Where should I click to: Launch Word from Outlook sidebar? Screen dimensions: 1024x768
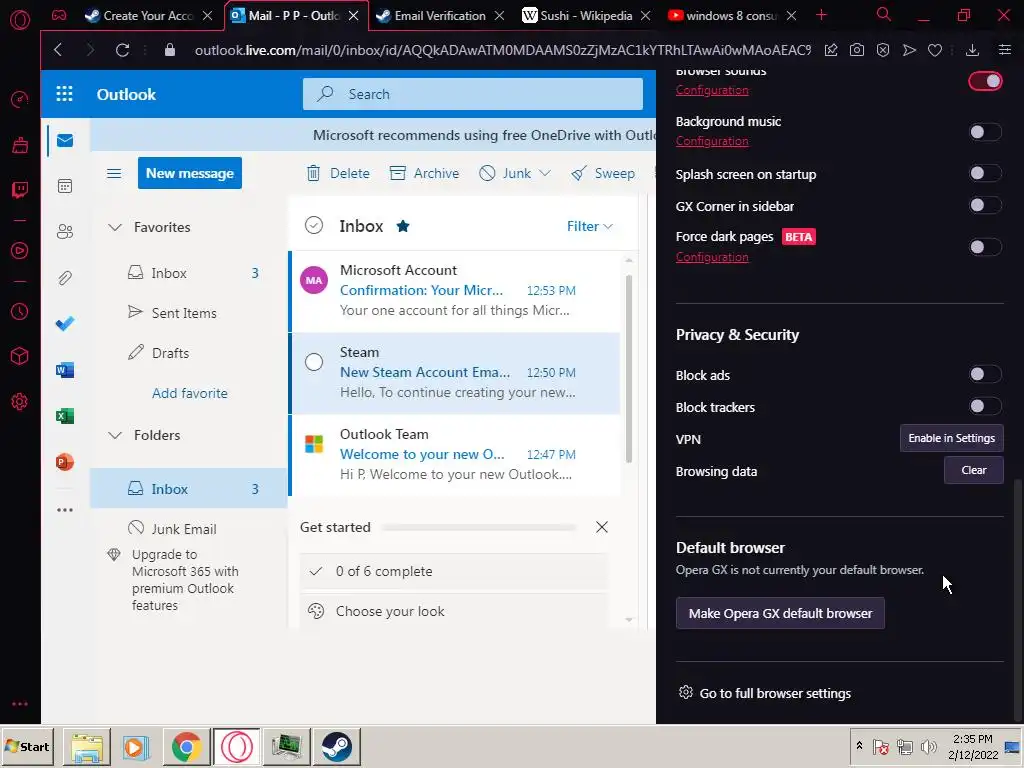[x=65, y=370]
